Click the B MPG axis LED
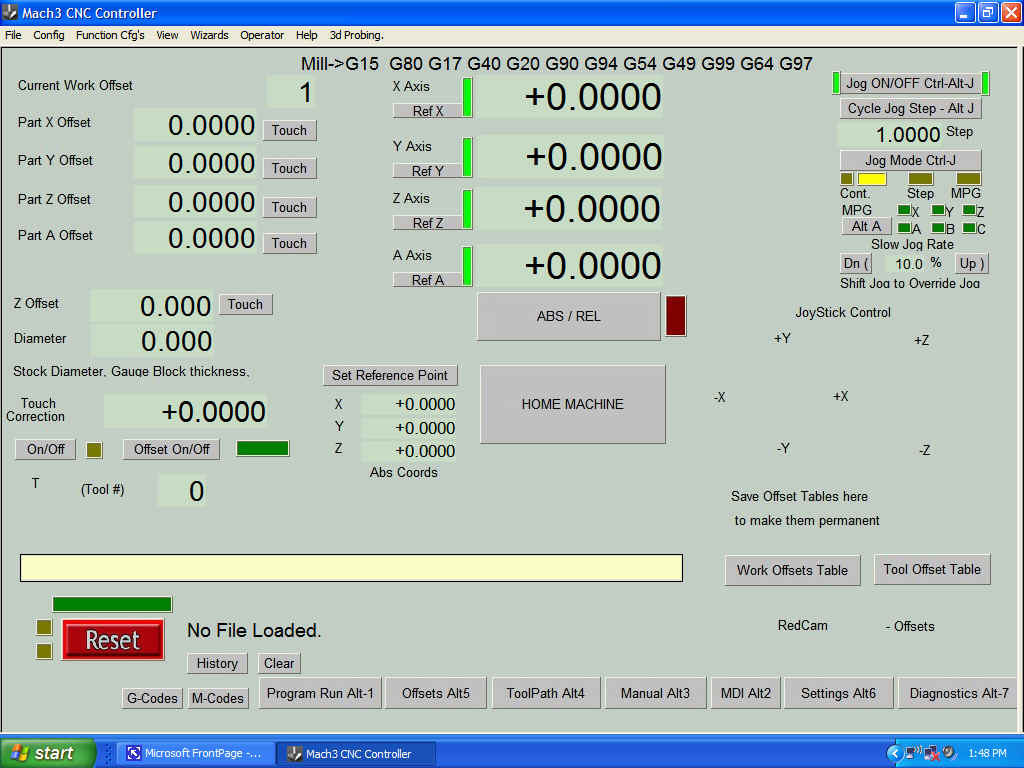Image resolution: width=1024 pixels, height=768 pixels. click(x=938, y=227)
